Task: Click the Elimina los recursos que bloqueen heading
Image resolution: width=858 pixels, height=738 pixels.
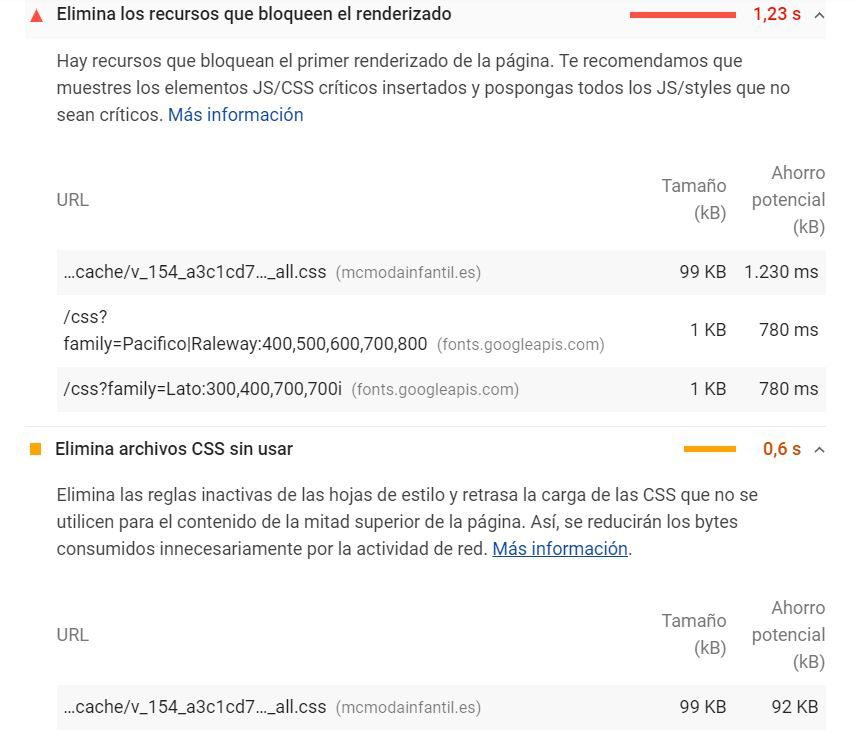Action: 254,14
